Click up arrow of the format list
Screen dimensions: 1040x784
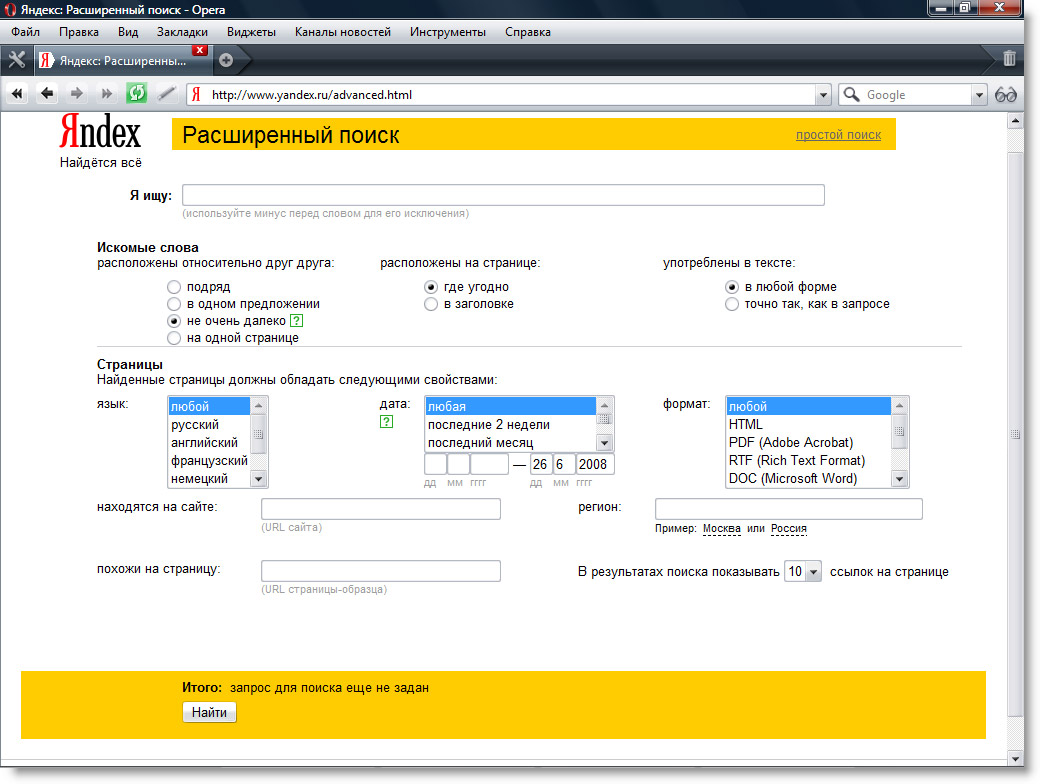899,405
